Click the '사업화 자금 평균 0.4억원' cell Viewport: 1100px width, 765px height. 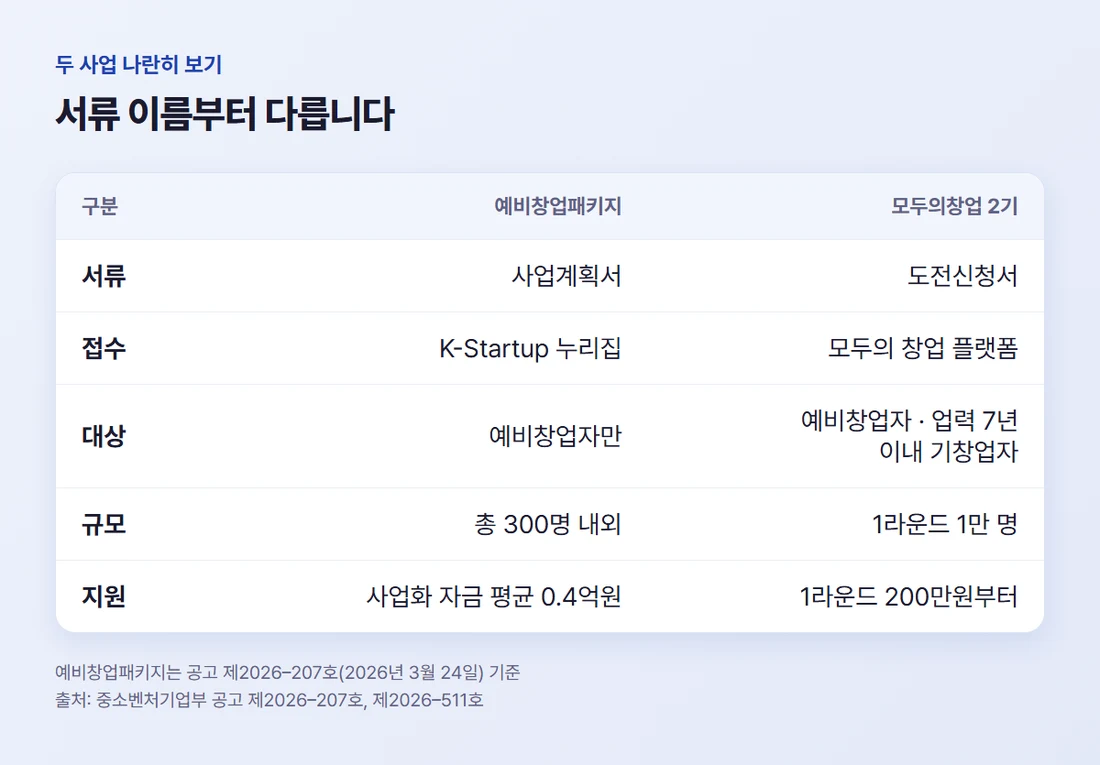[x=494, y=597]
